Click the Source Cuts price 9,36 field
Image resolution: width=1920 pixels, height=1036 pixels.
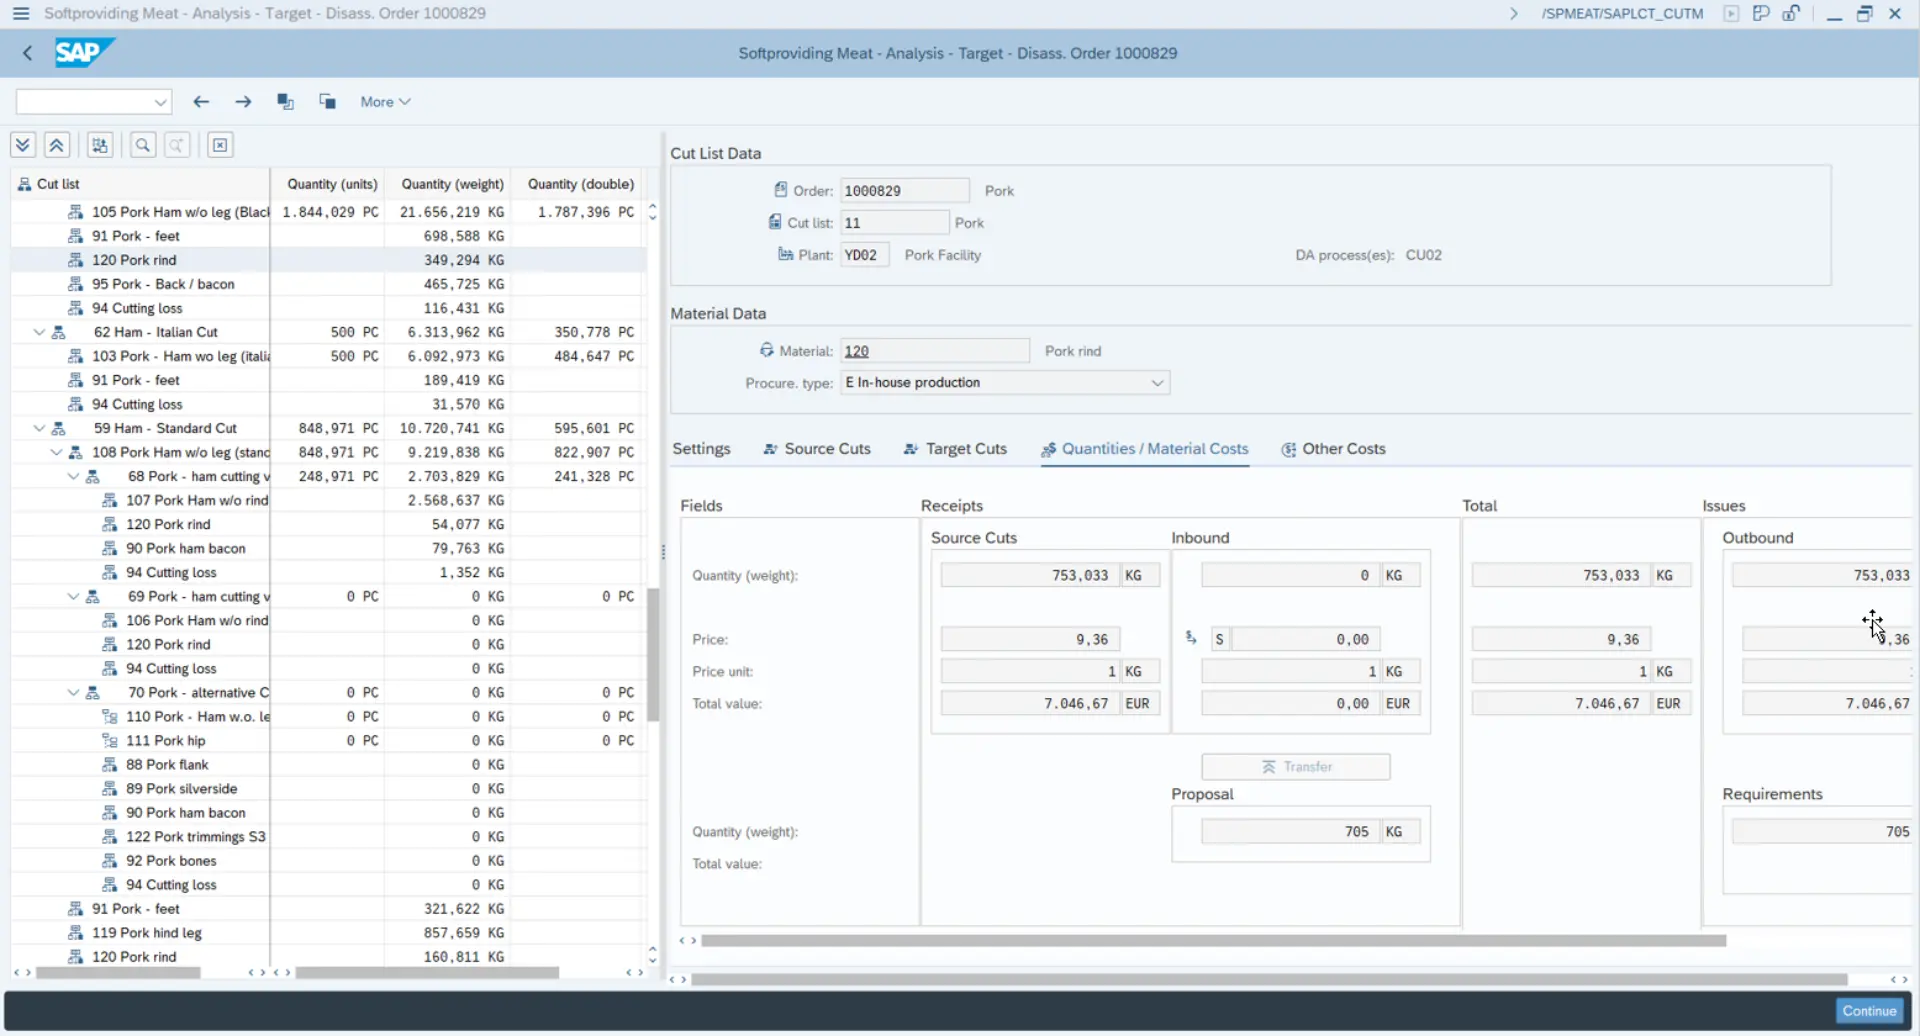point(1030,640)
